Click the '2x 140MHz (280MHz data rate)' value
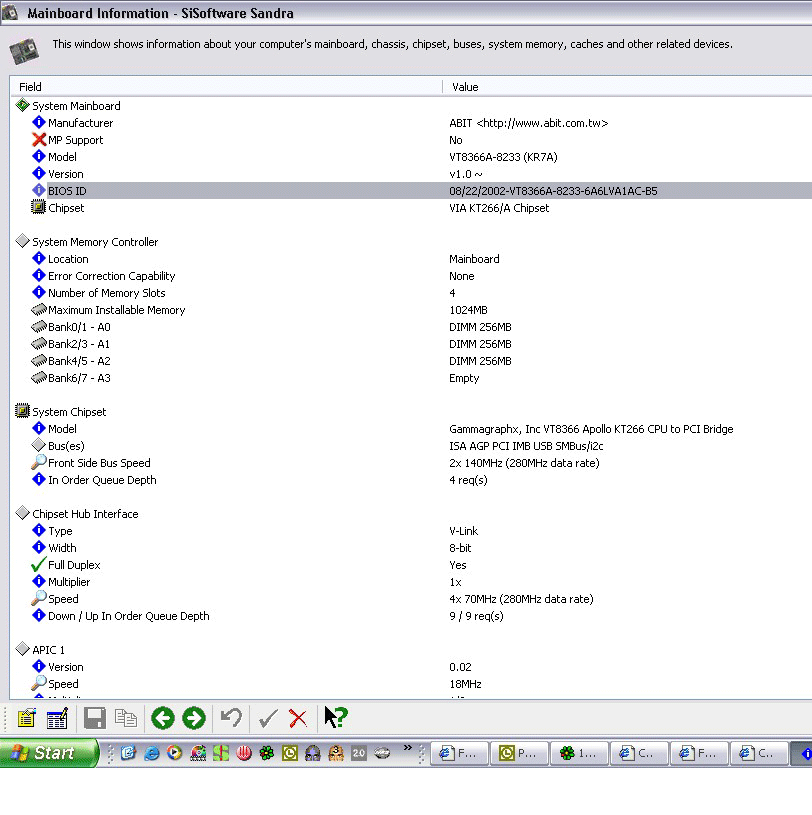This screenshot has width=812, height=815. pyautogui.click(x=524, y=463)
